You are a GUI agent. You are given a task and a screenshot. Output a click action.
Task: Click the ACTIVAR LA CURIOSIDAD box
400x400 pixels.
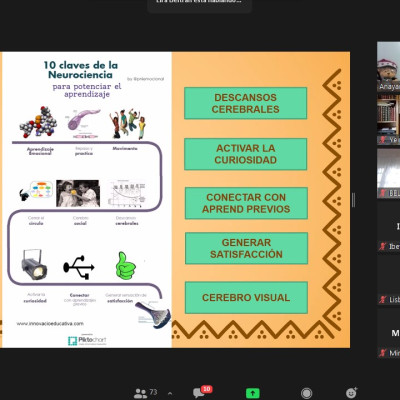246,154
